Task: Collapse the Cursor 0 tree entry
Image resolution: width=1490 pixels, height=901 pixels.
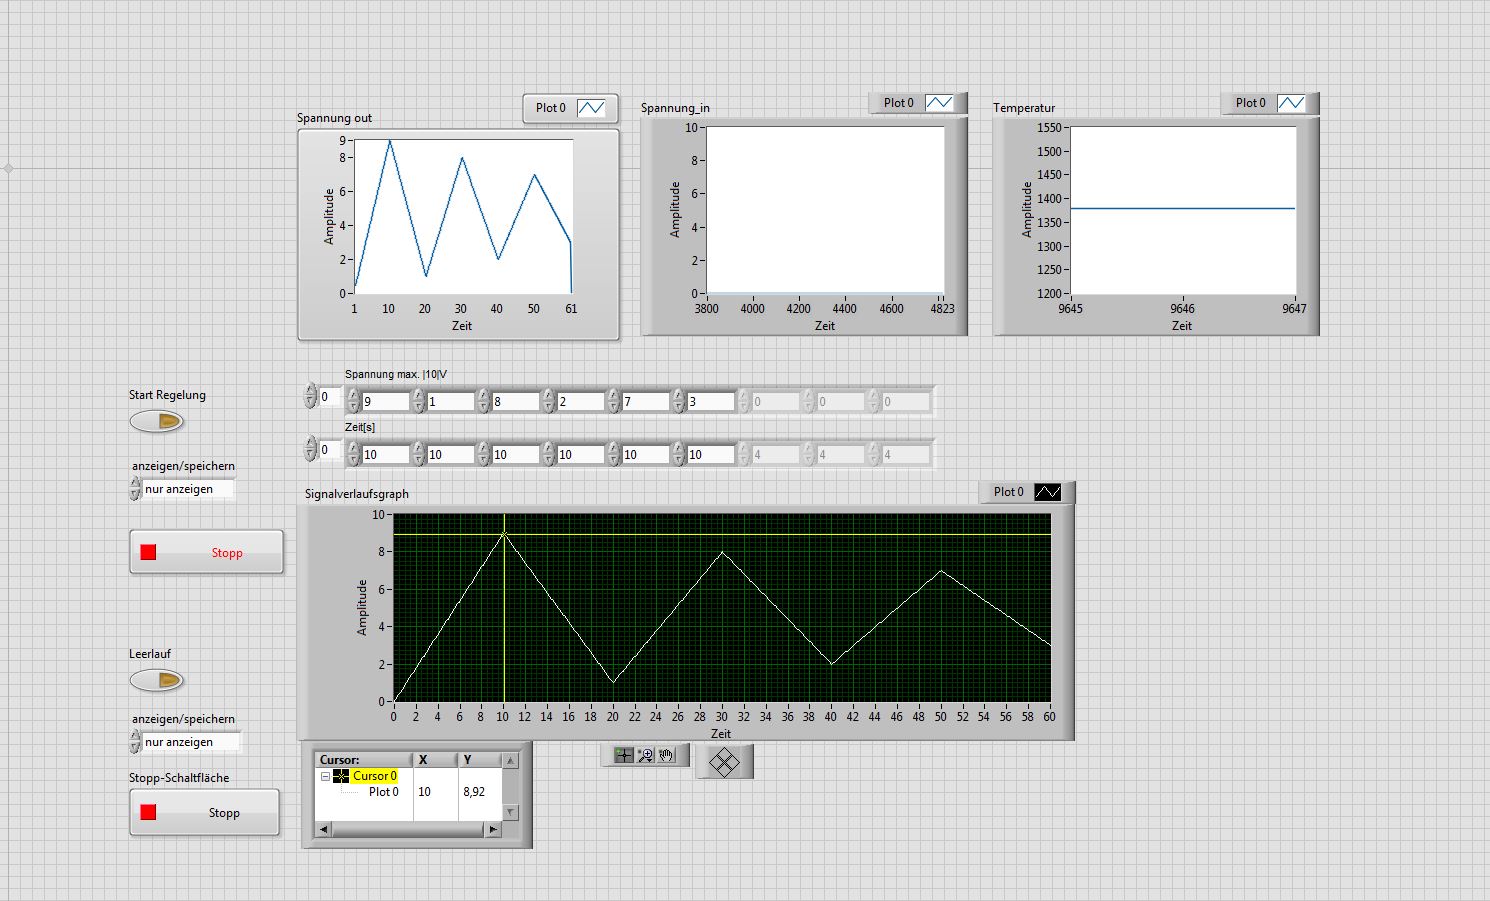Action: (325, 776)
